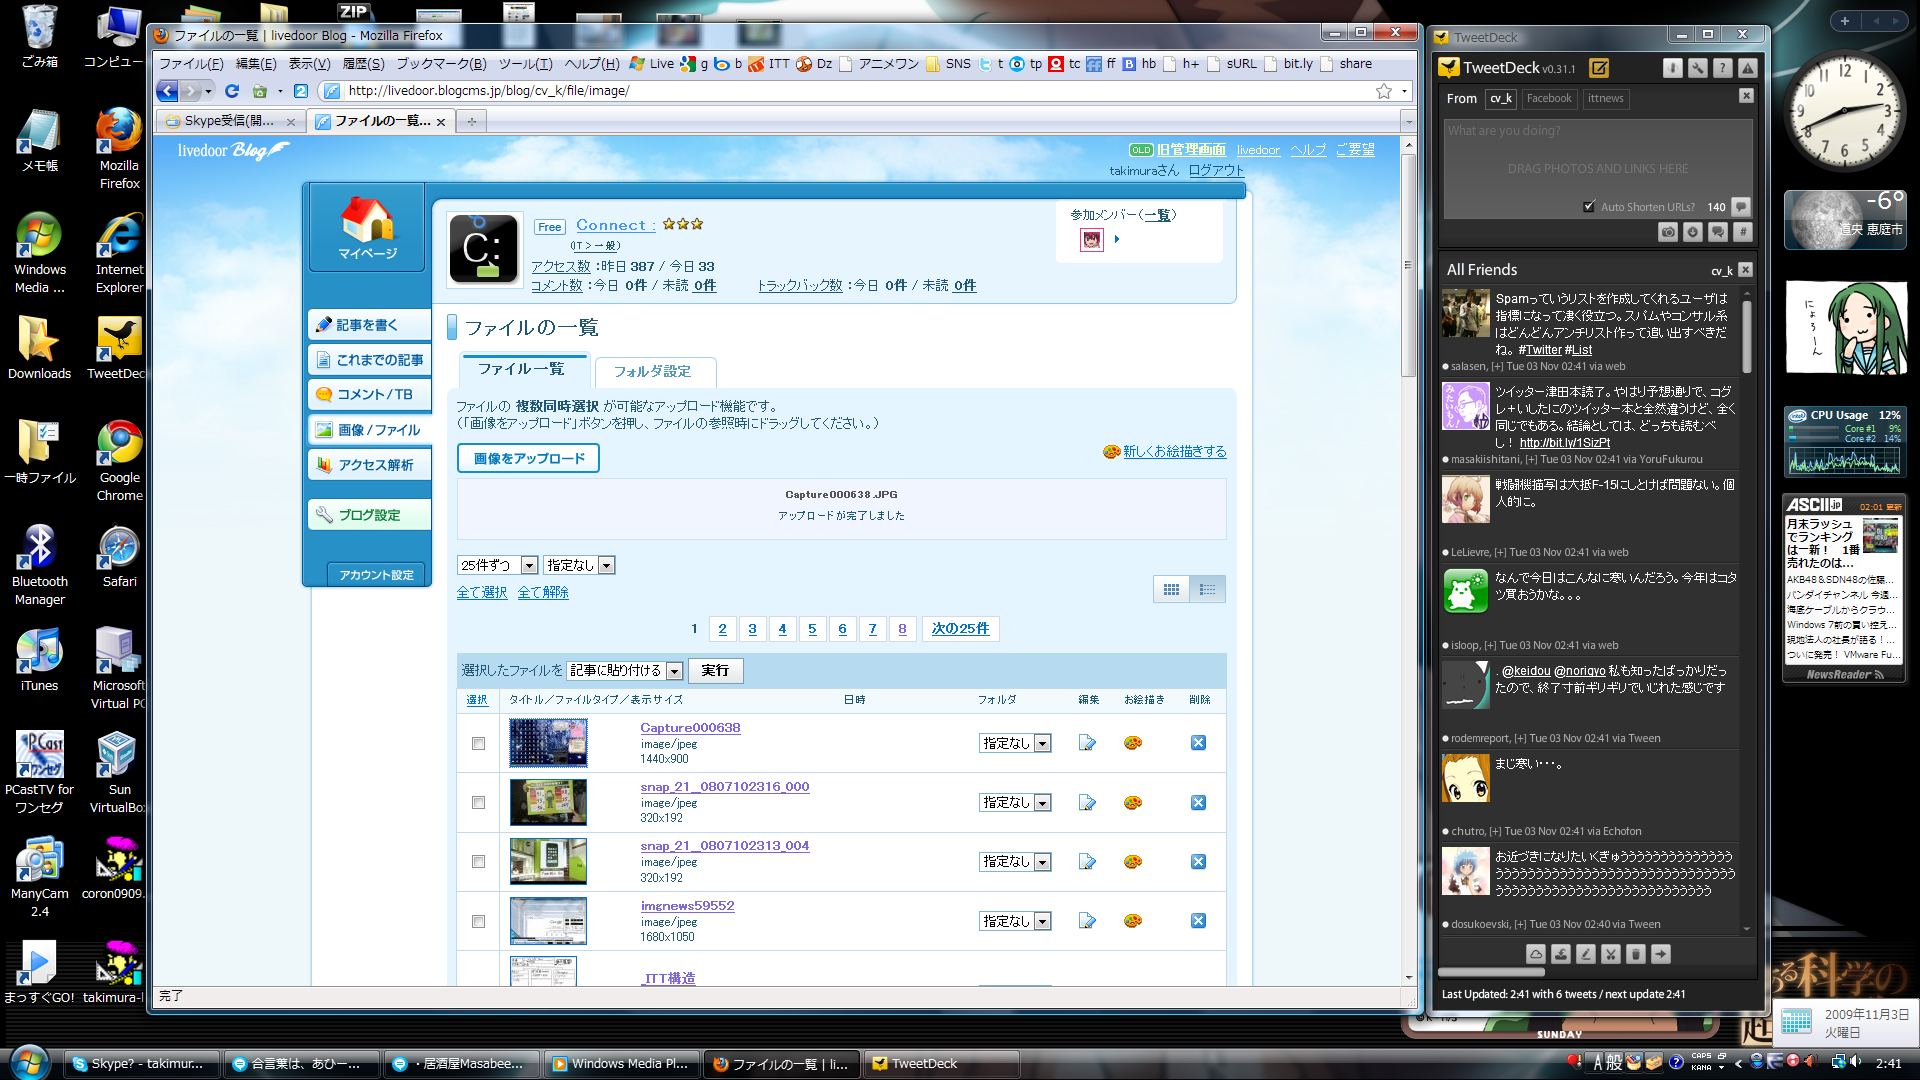Expand the participating members arrow
Image resolution: width=1920 pixels, height=1080 pixels.
[x=1117, y=239]
